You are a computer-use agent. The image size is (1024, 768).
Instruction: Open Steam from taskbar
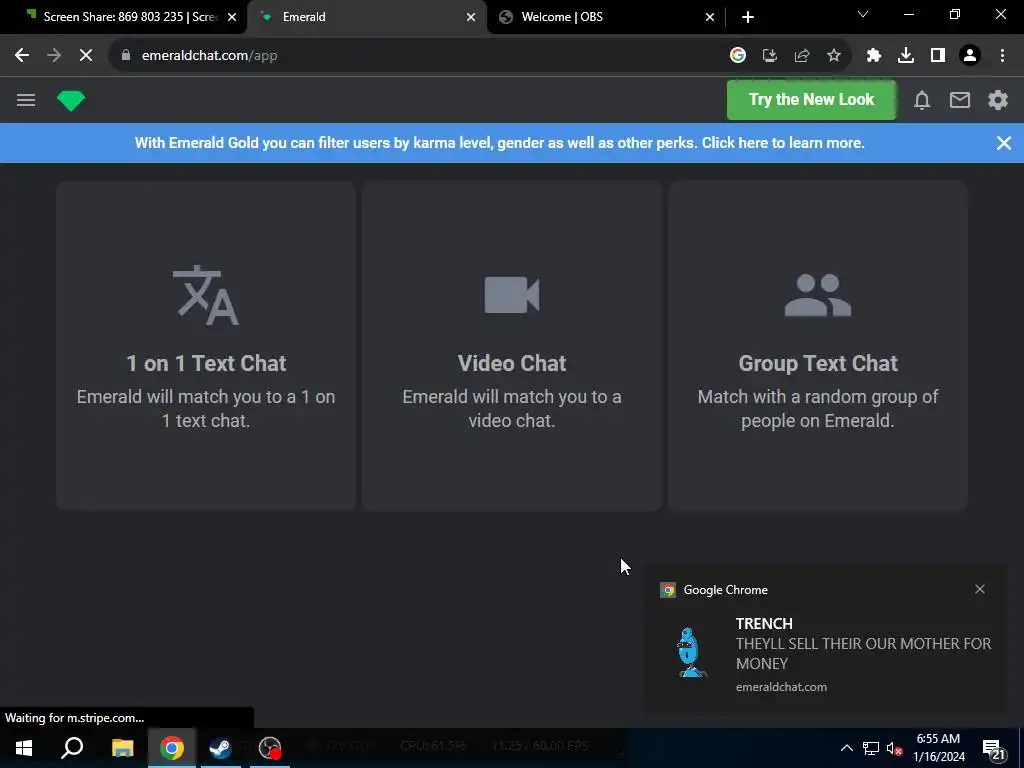[221, 748]
